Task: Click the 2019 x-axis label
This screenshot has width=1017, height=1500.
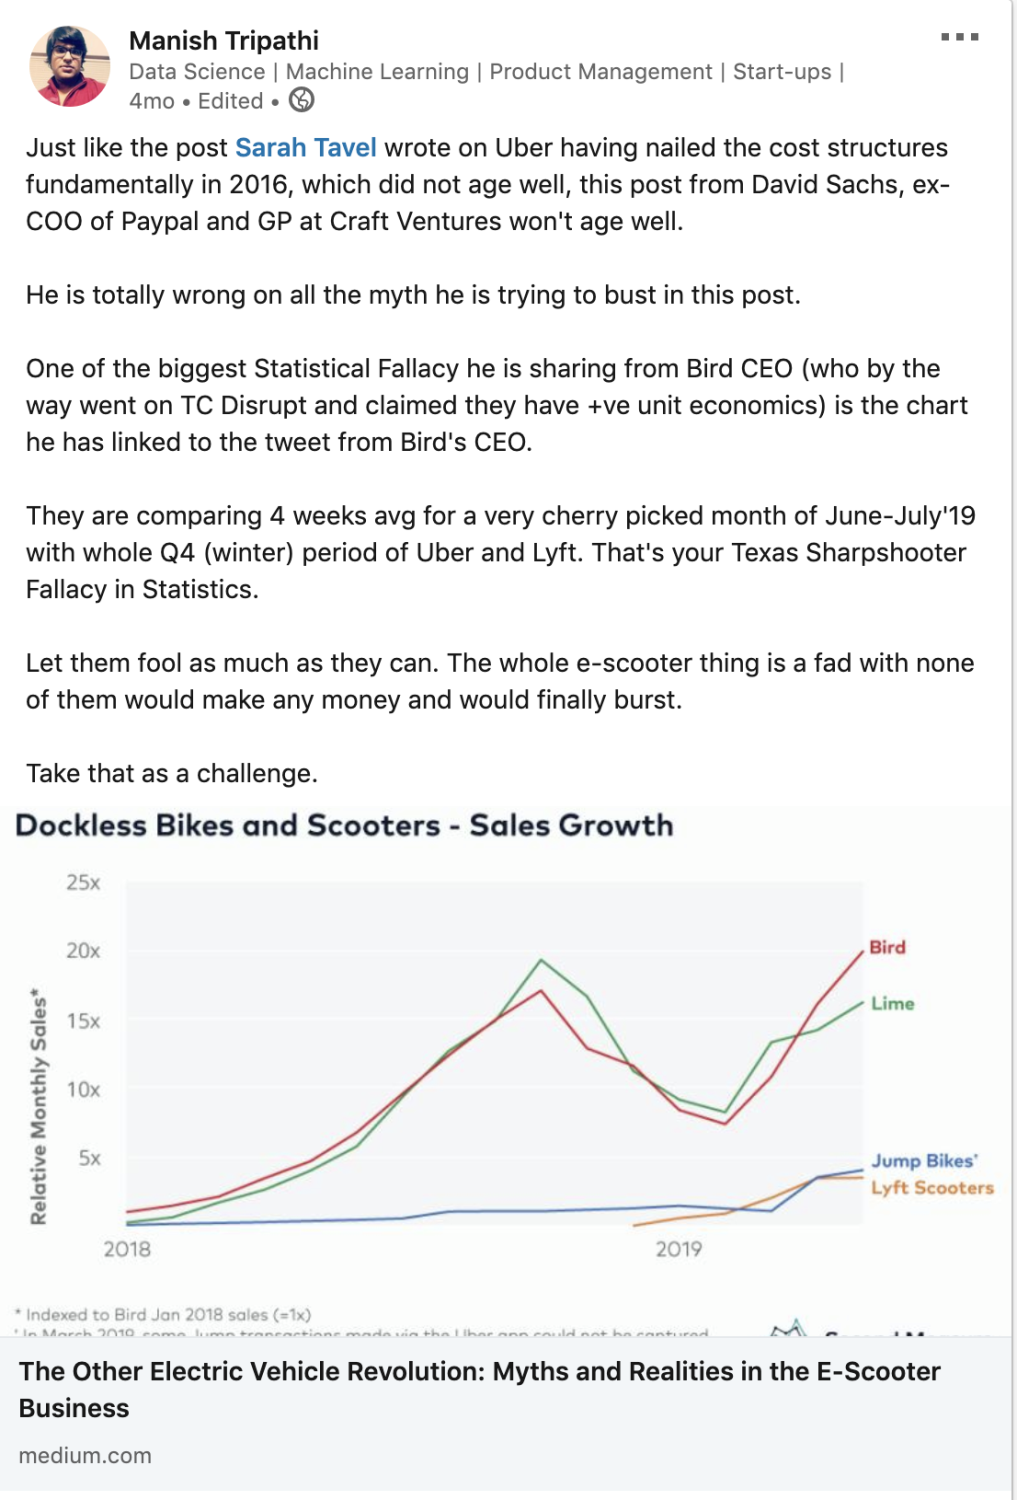Action: click(x=678, y=1249)
